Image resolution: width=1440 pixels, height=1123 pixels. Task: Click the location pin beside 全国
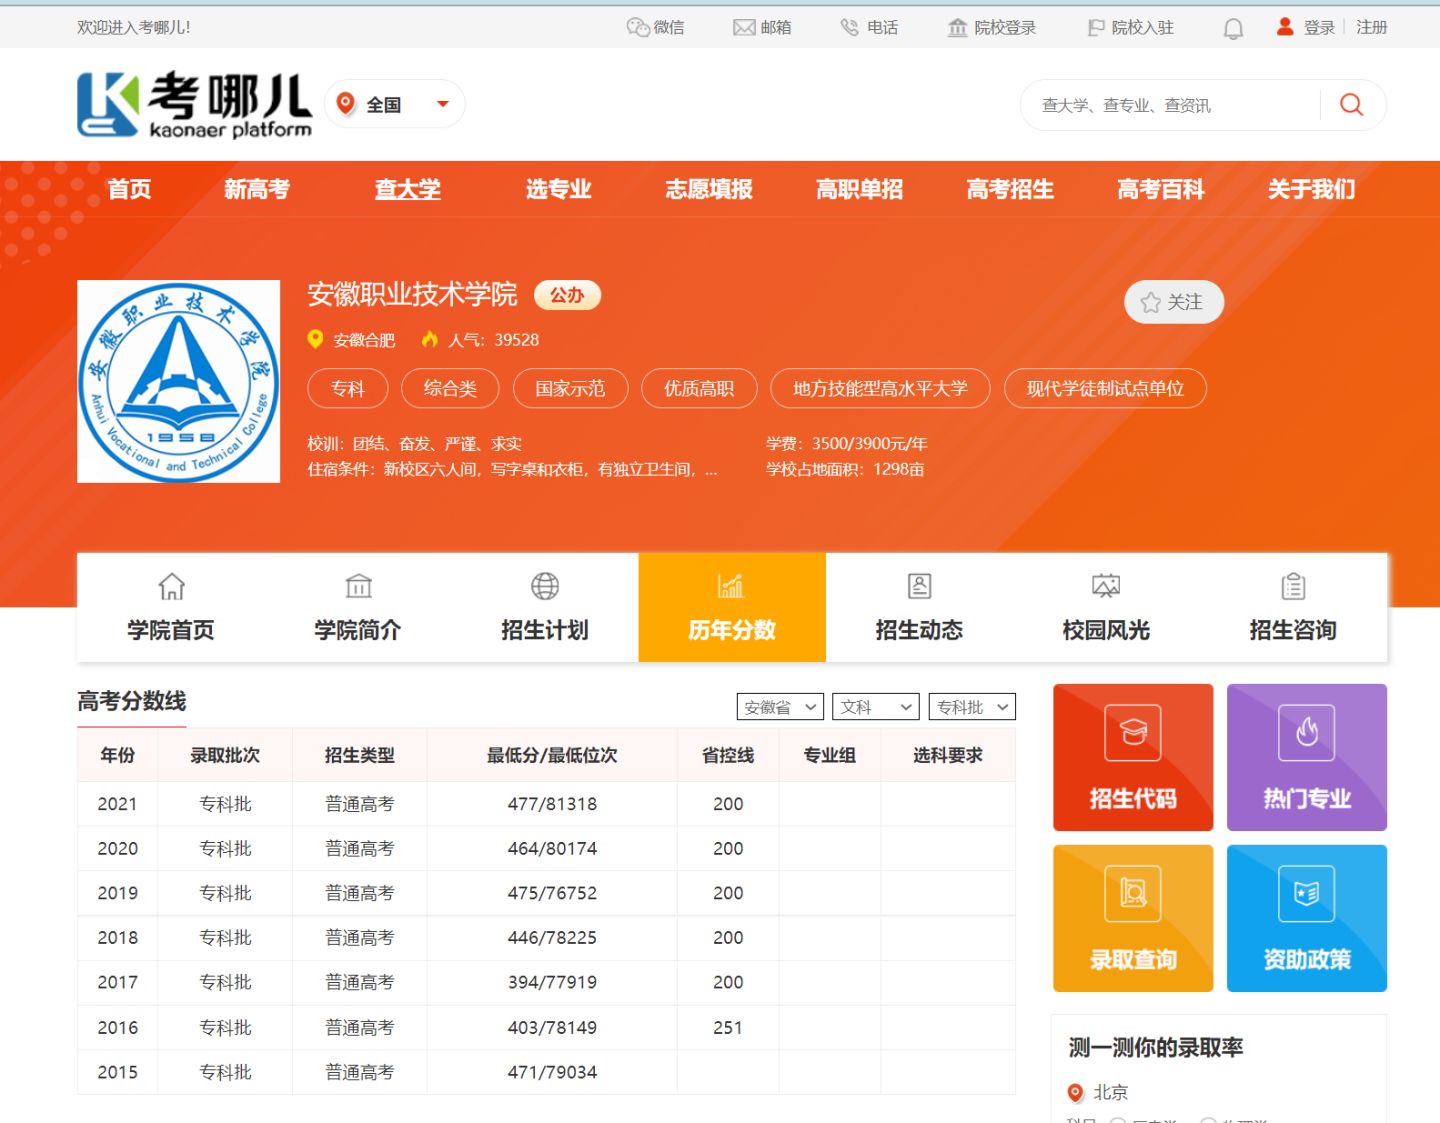point(346,103)
